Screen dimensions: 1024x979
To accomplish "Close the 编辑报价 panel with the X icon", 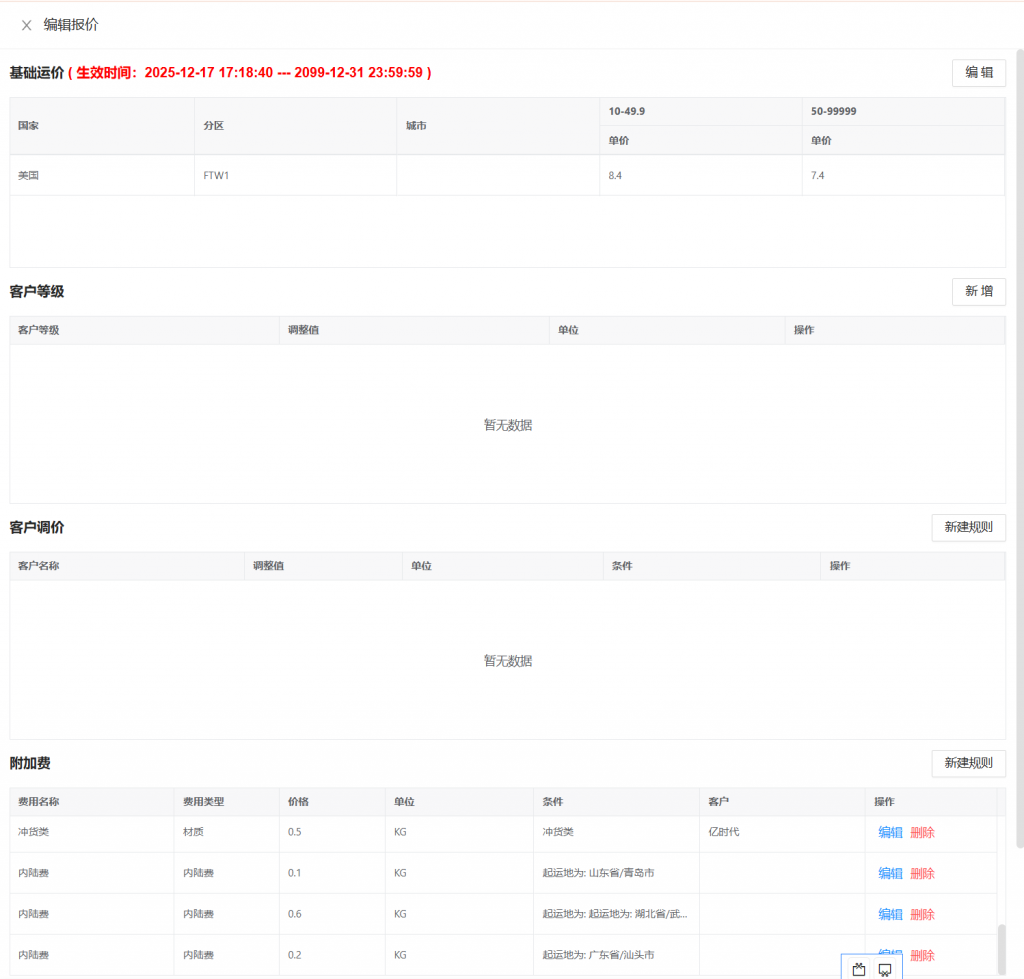I will pos(27,25).
